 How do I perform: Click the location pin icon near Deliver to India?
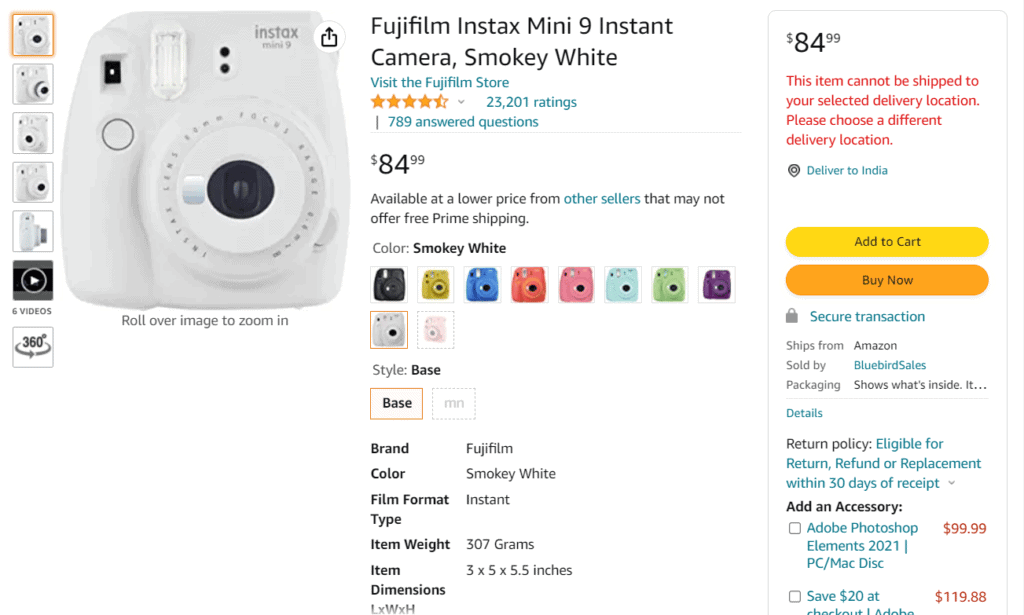794,171
